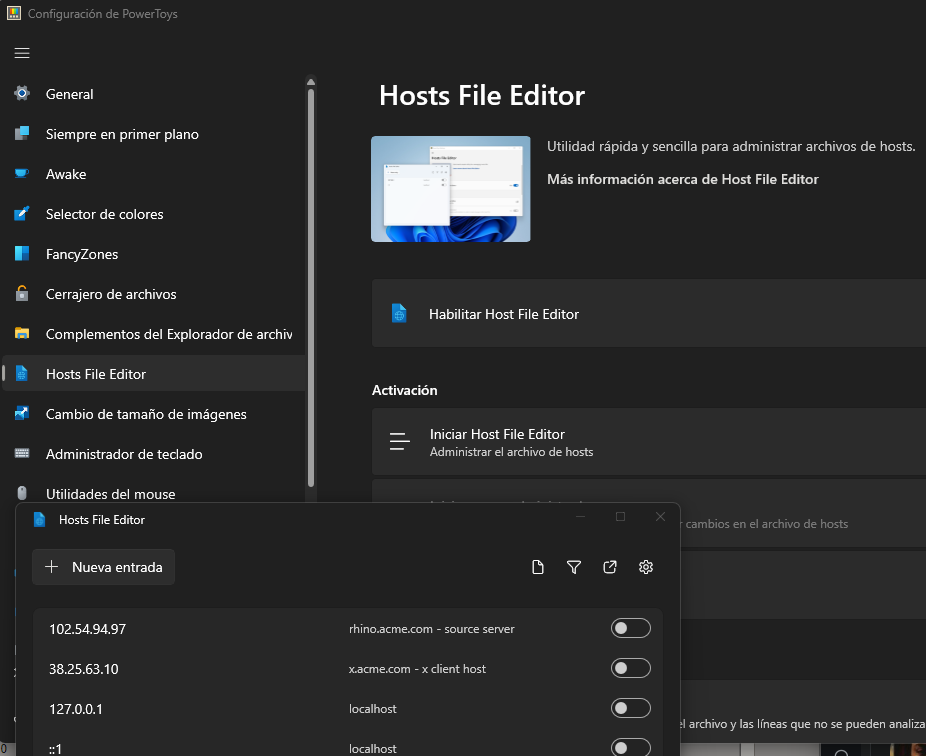926x756 pixels.
Task: Toggle the 102.54.94.97 rhino.acme.com entry
Action: point(630,628)
